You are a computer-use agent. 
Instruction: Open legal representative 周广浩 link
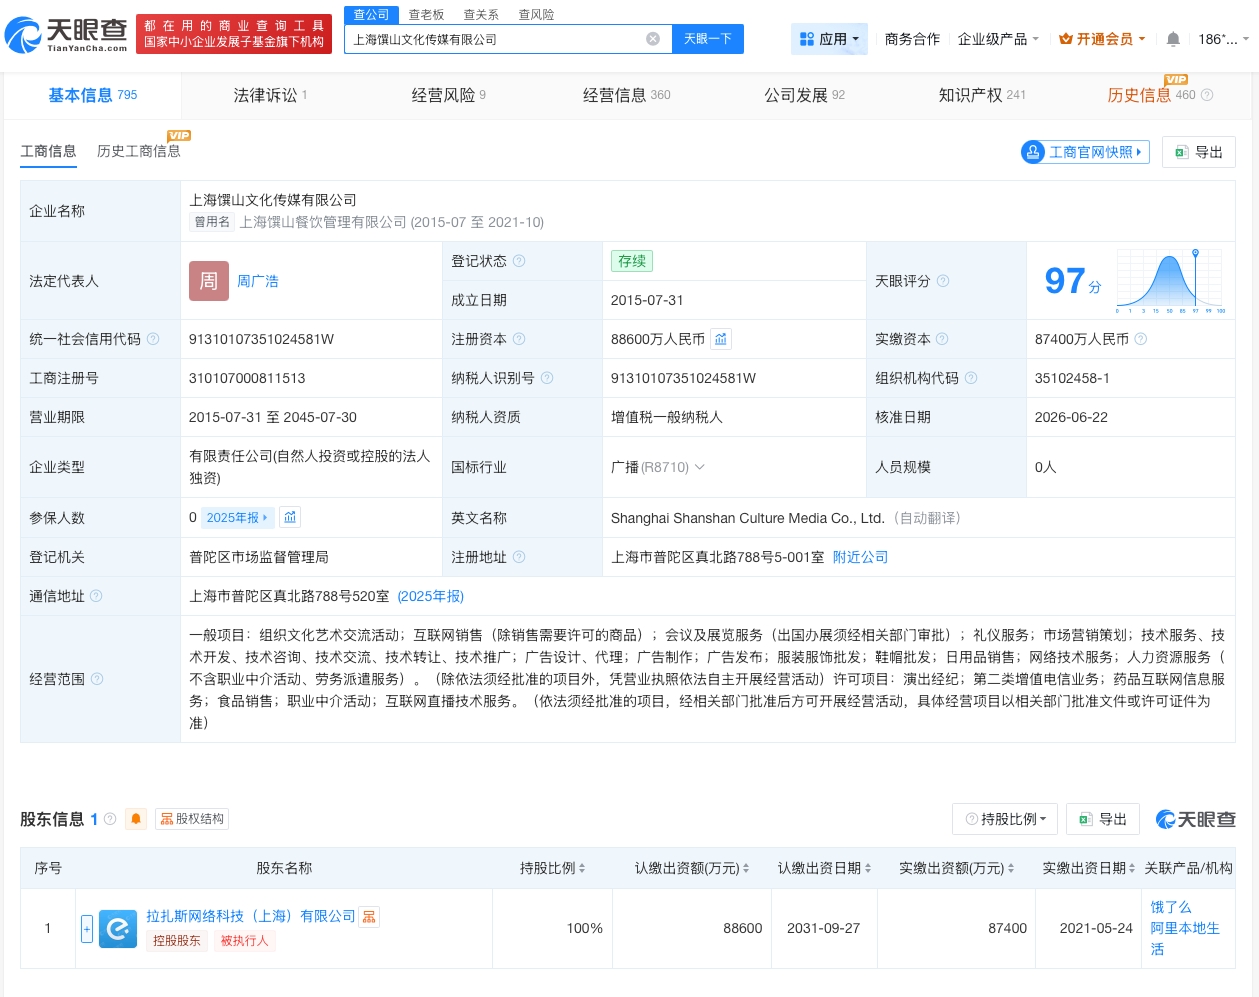pyautogui.click(x=258, y=281)
